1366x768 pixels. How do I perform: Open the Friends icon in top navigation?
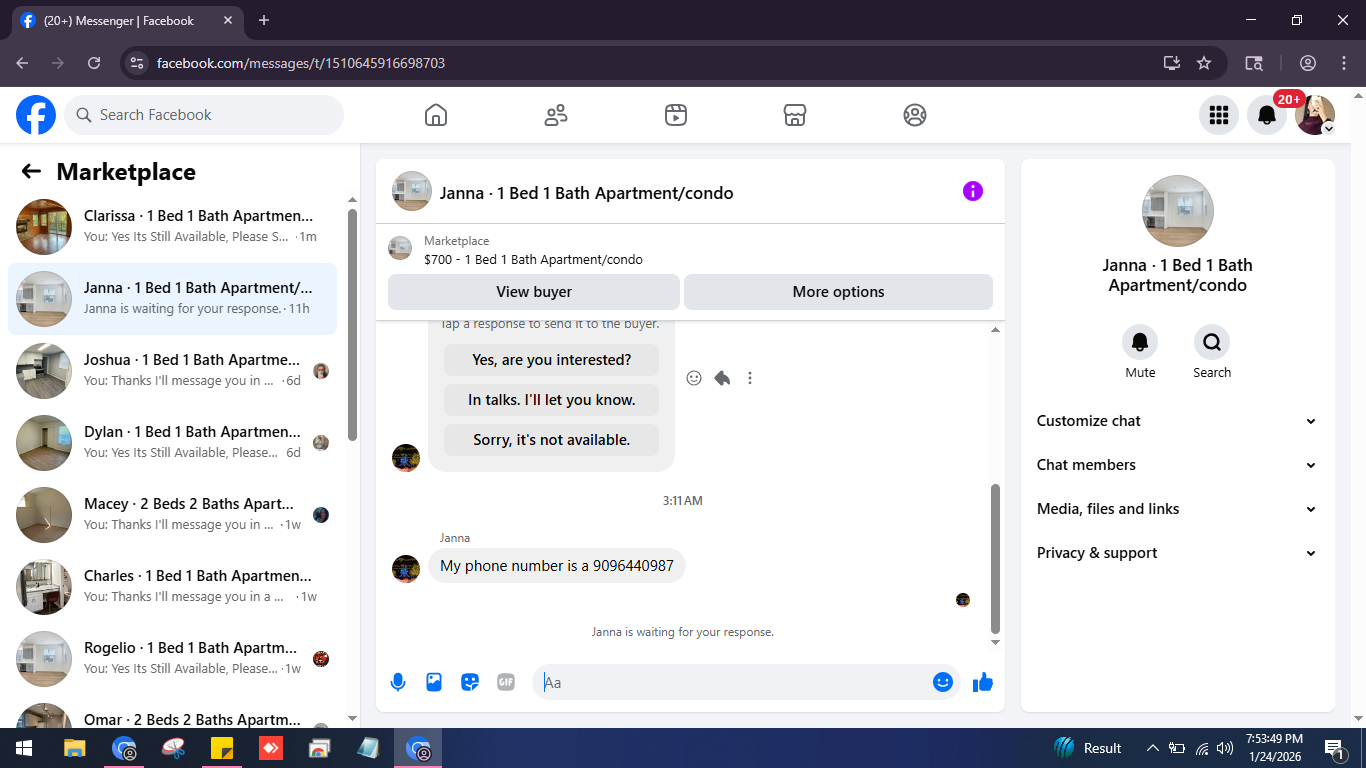pos(556,115)
